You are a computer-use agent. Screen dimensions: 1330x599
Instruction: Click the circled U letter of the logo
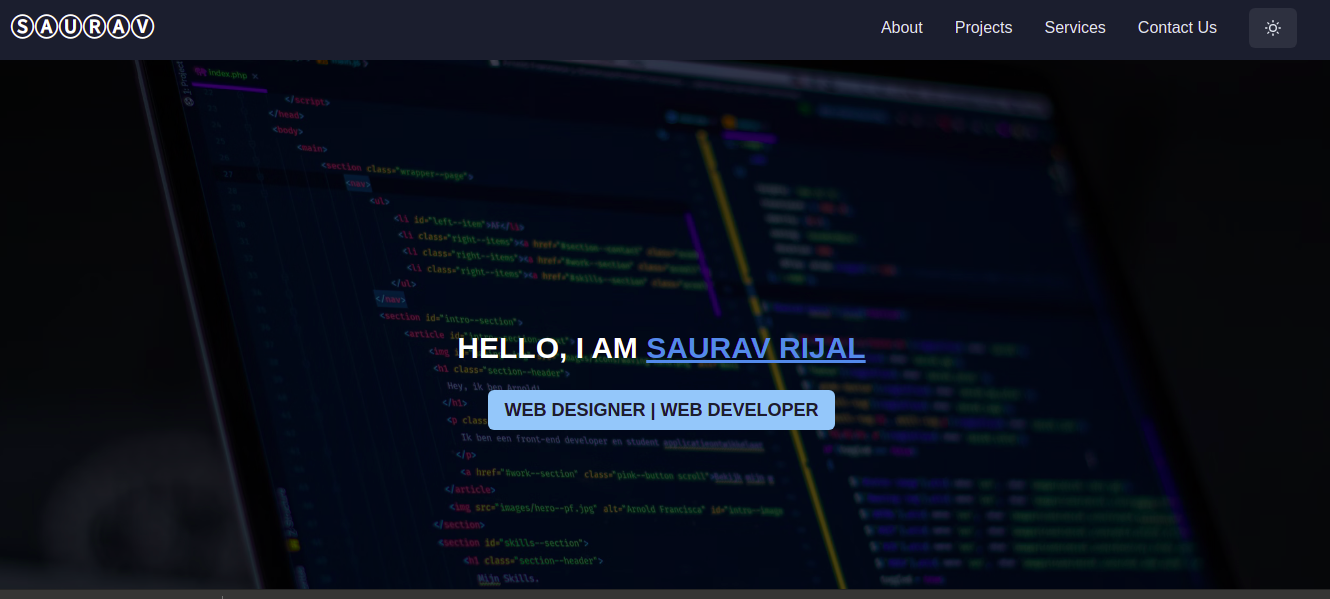pos(70,26)
